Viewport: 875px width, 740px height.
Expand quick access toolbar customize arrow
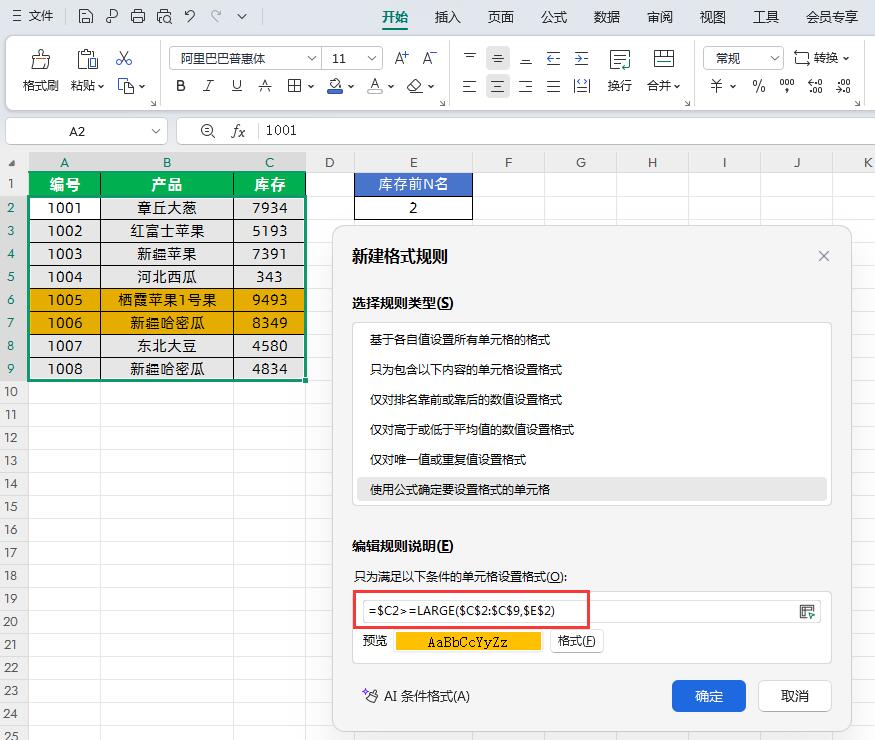tap(242, 16)
